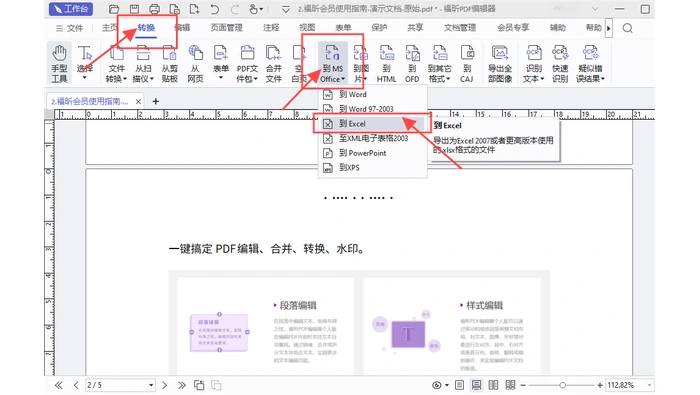Open the 会员专享 tab
This screenshot has width=700, height=395.
tap(513, 28)
